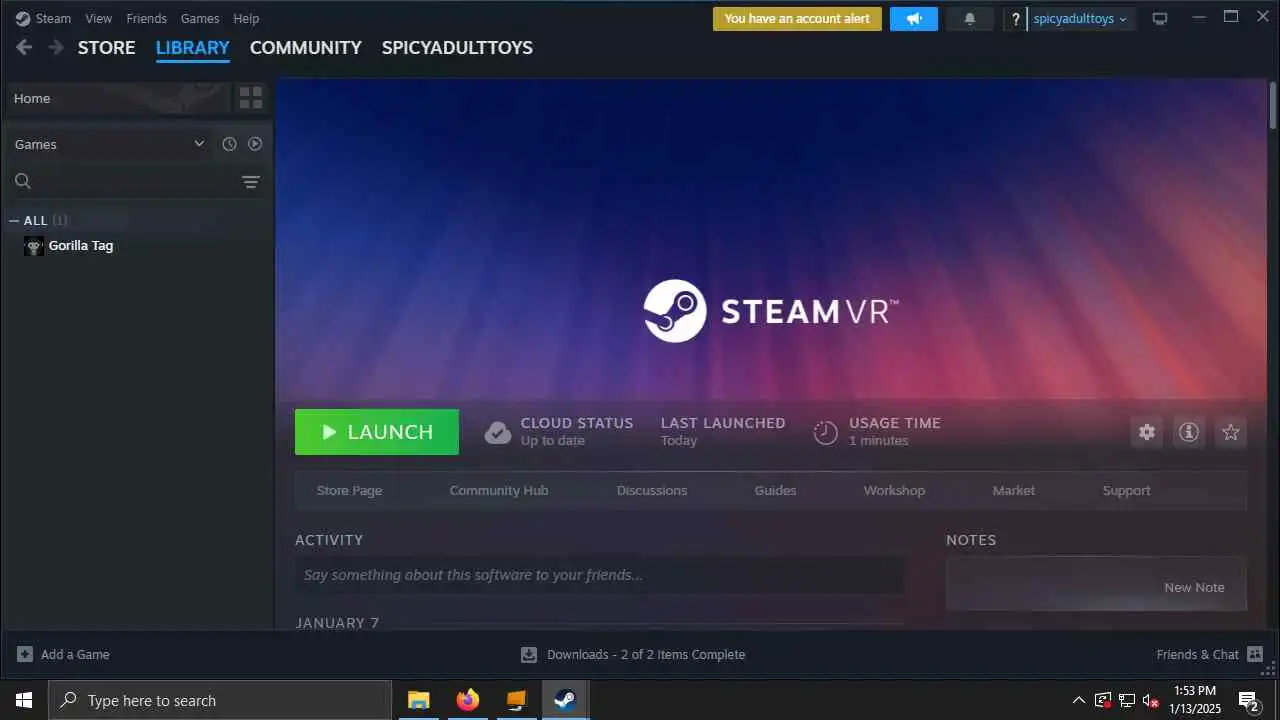Open the notifications bell
The height and width of the screenshot is (720, 1280).
click(969, 18)
